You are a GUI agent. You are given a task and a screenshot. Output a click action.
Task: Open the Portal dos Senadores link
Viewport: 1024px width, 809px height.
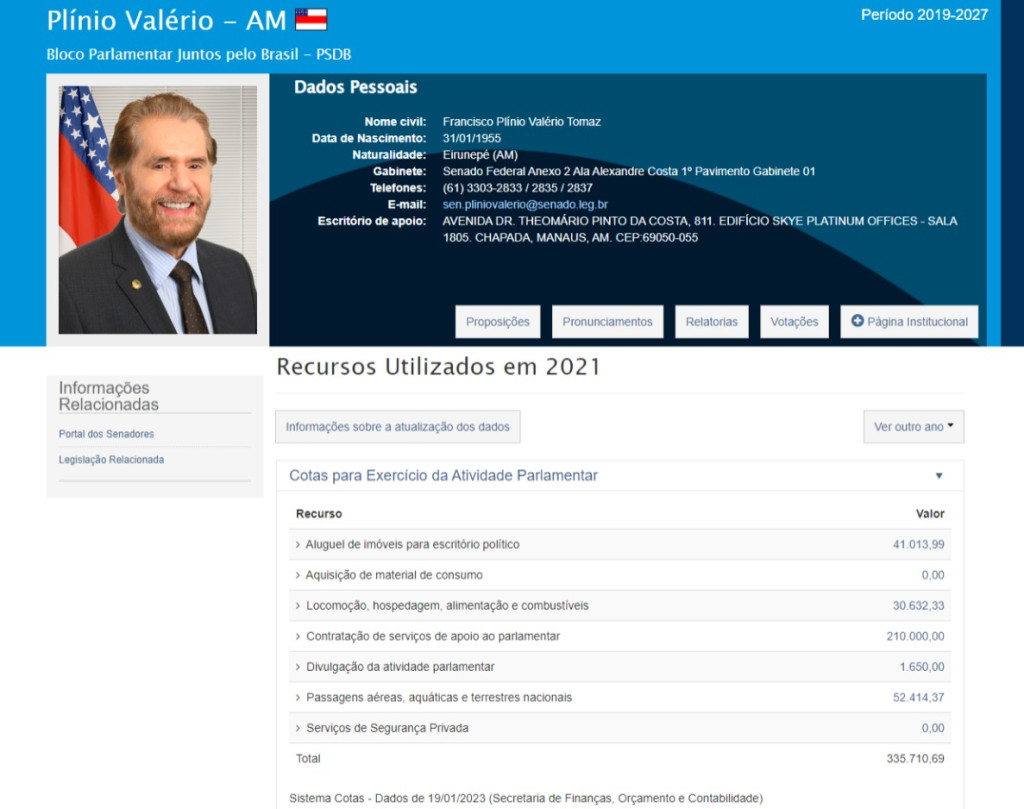point(106,434)
